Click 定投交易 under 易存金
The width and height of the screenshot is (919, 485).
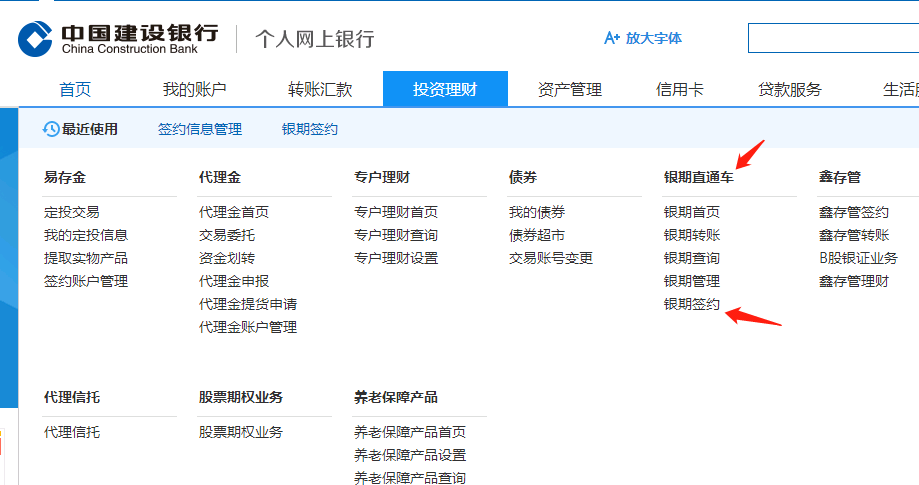click(x=72, y=212)
